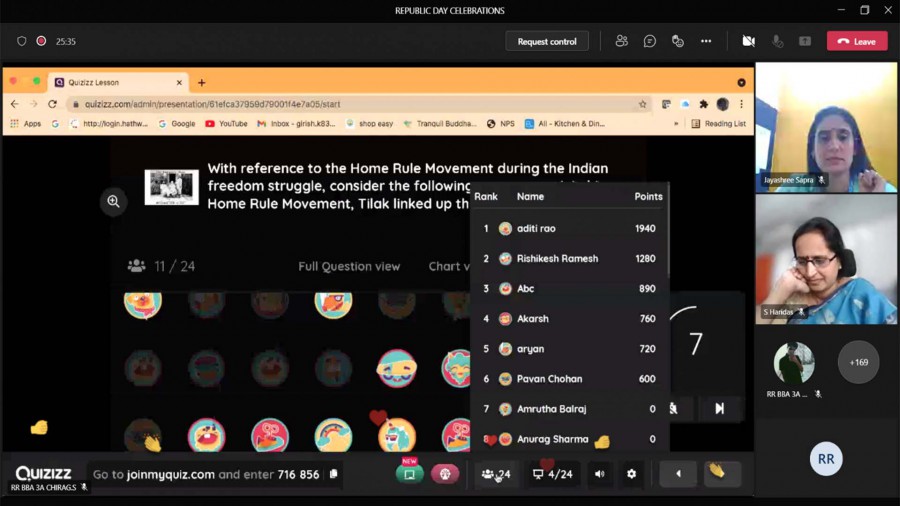Viewport: 900px width, 506px height.
Task: Toggle the camera on in Teams
Action: (x=748, y=41)
